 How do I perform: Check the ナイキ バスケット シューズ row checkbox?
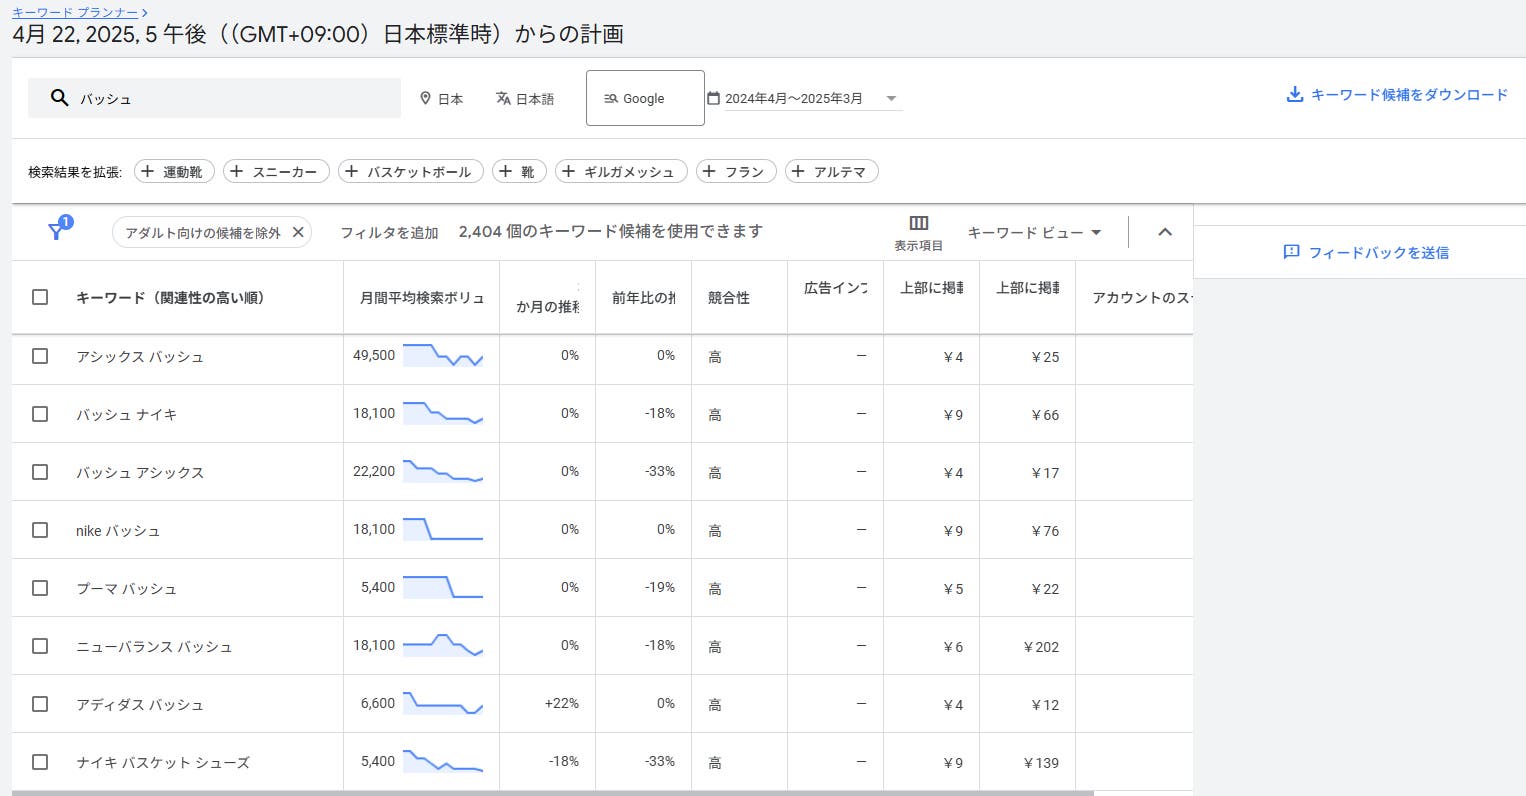pos(40,762)
